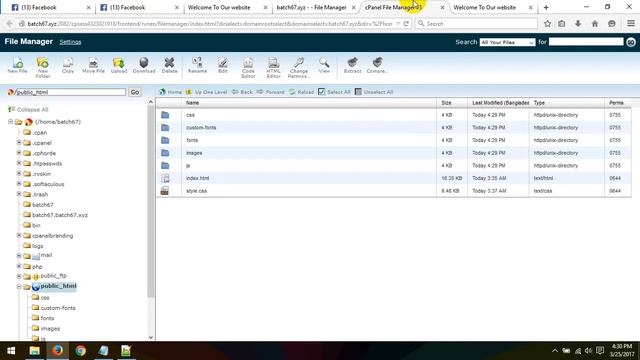Image resolution: width=640 pixels, height=360 pixels.
Task: Click the Copy toolbar icon
Action: pyautogui.click(x=68, y=65)
